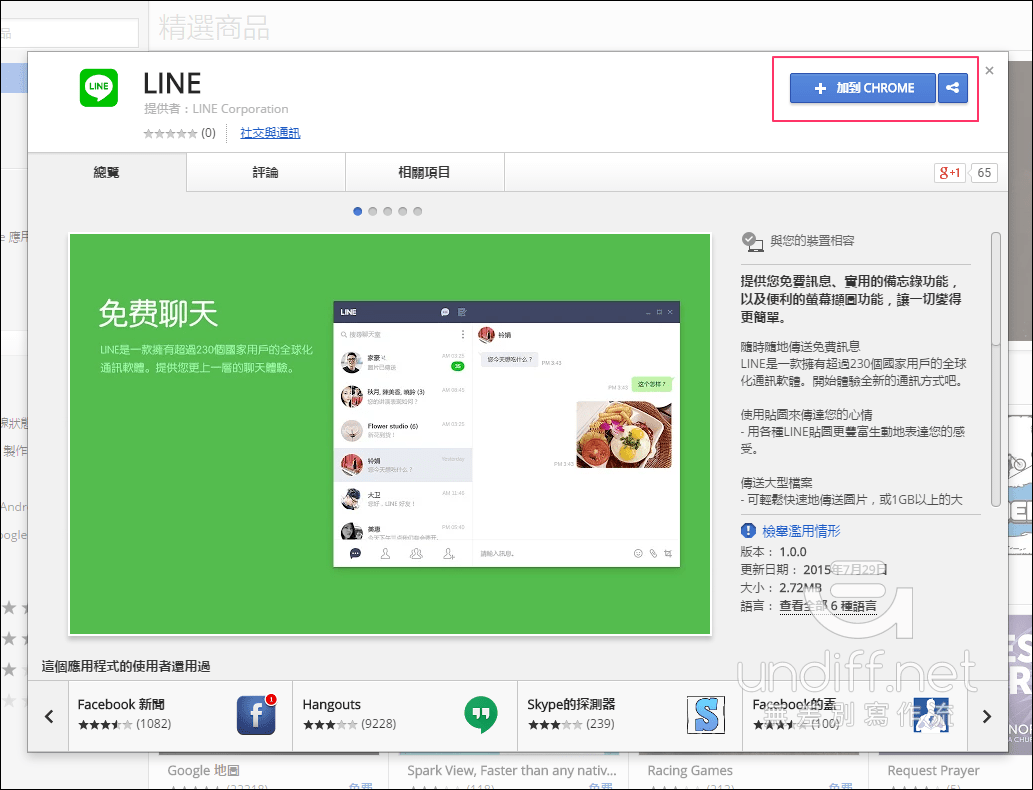Click Spark View item in background store

tap(512, 770)
